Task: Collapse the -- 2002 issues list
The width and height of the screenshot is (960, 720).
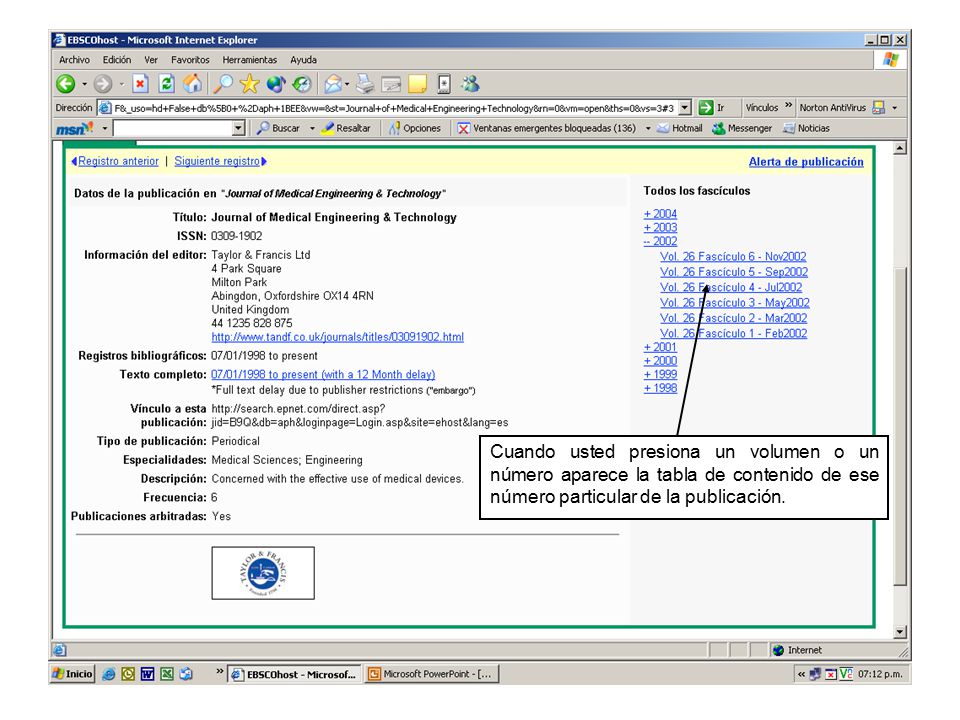Action: [660, 241]
